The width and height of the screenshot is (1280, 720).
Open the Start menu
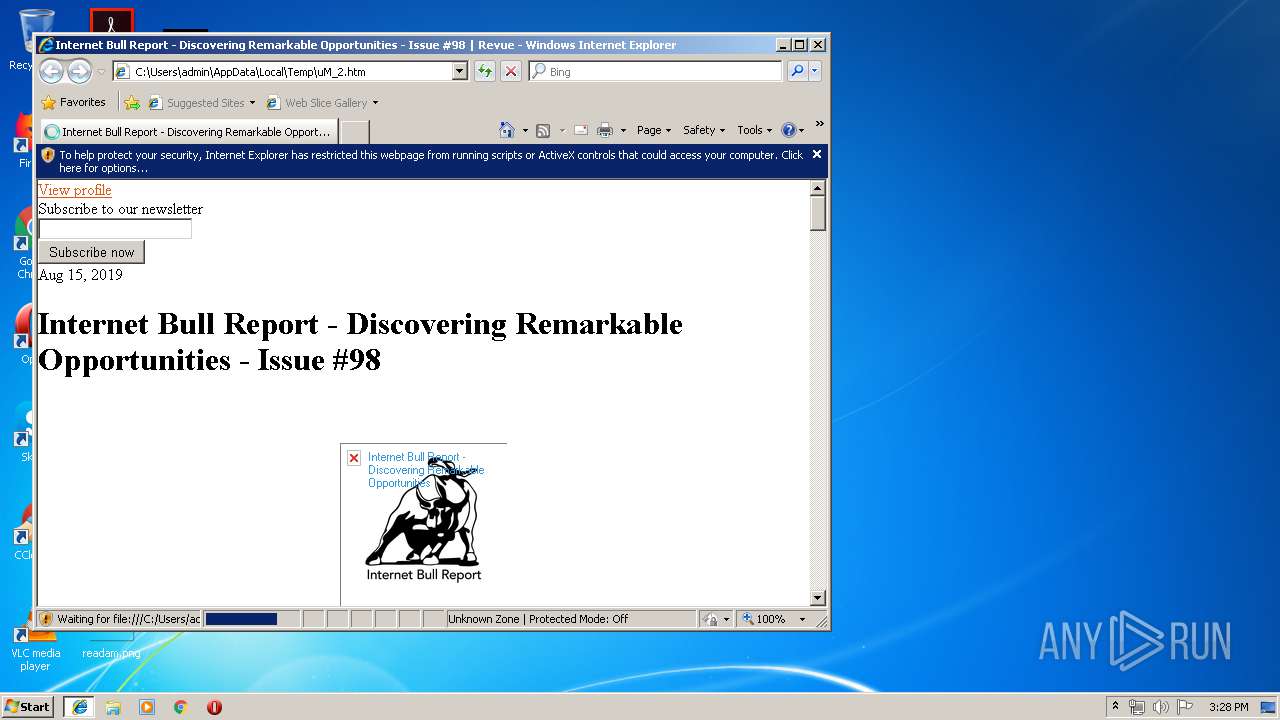click(x=28, y=707)
